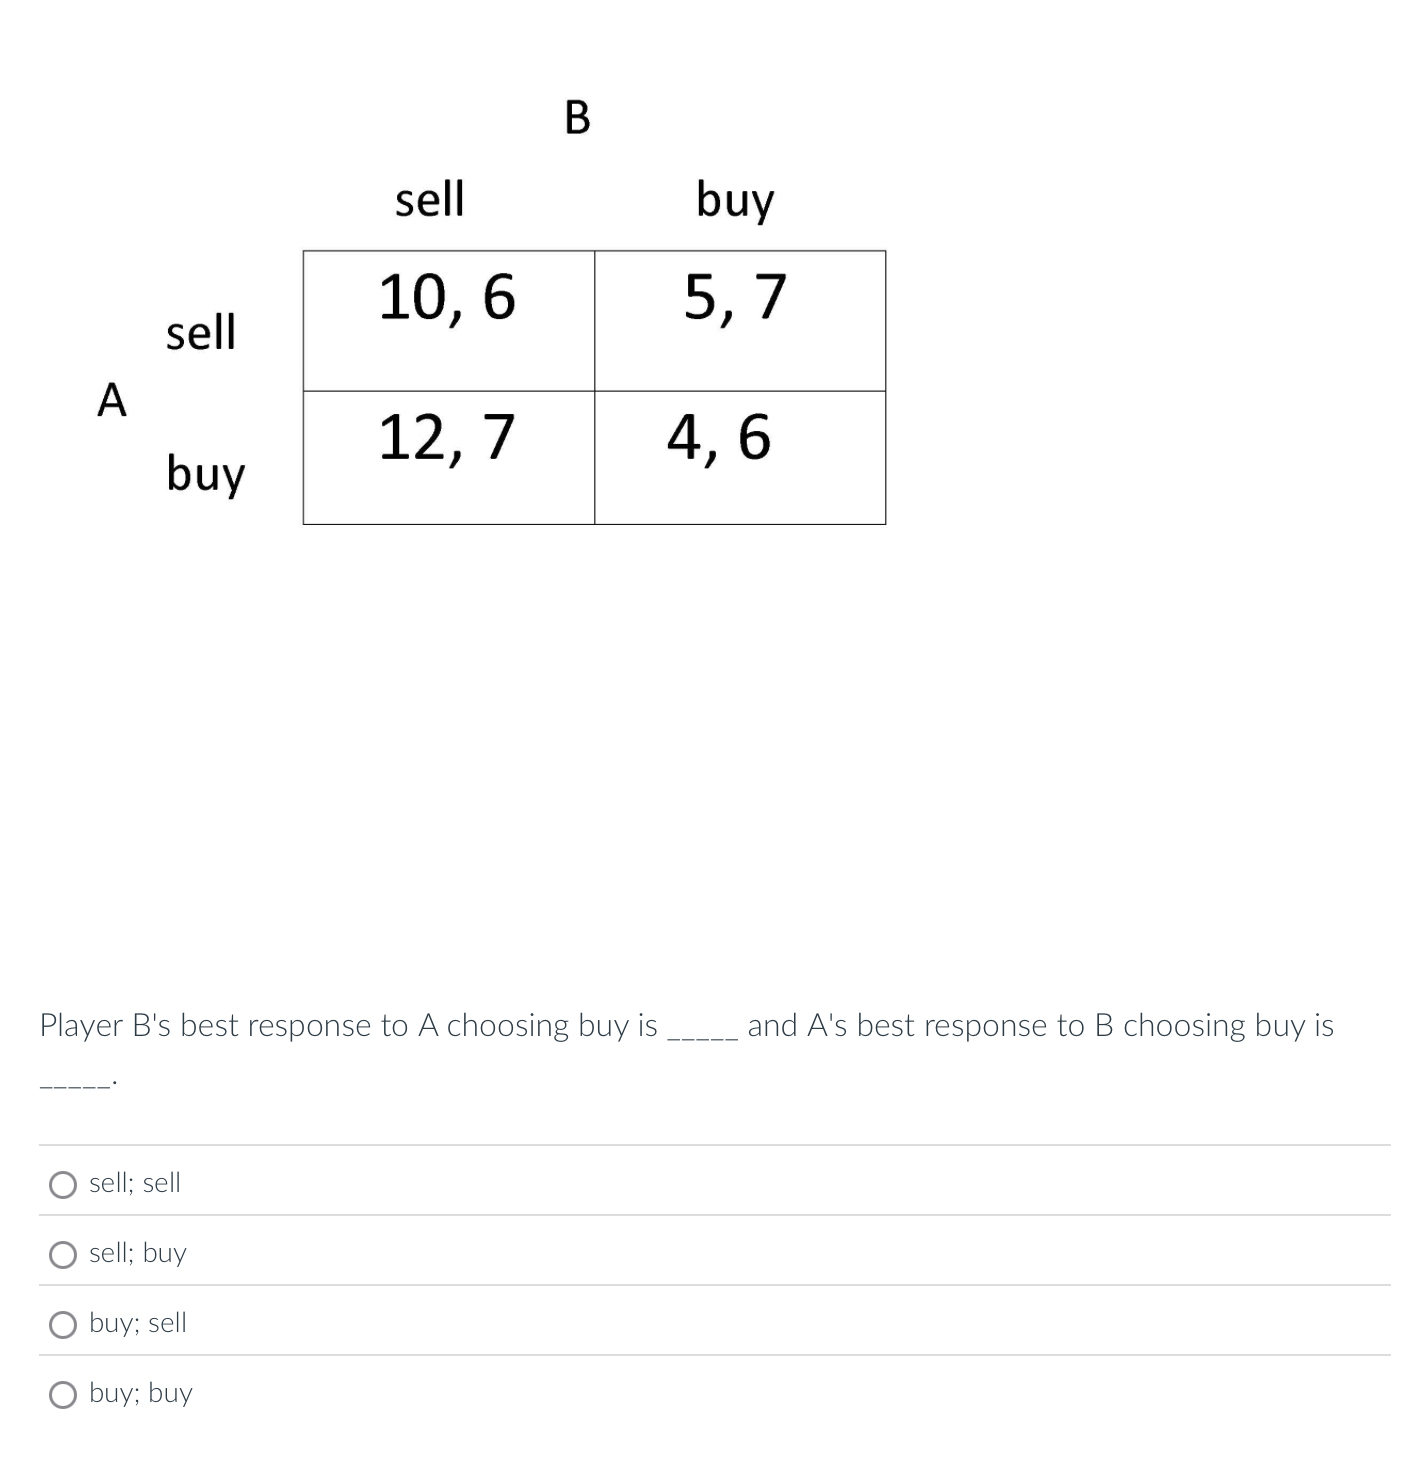Click the "sell" row label for Player A
This screenshot has width=1423, height=1461.
(201, 331)
